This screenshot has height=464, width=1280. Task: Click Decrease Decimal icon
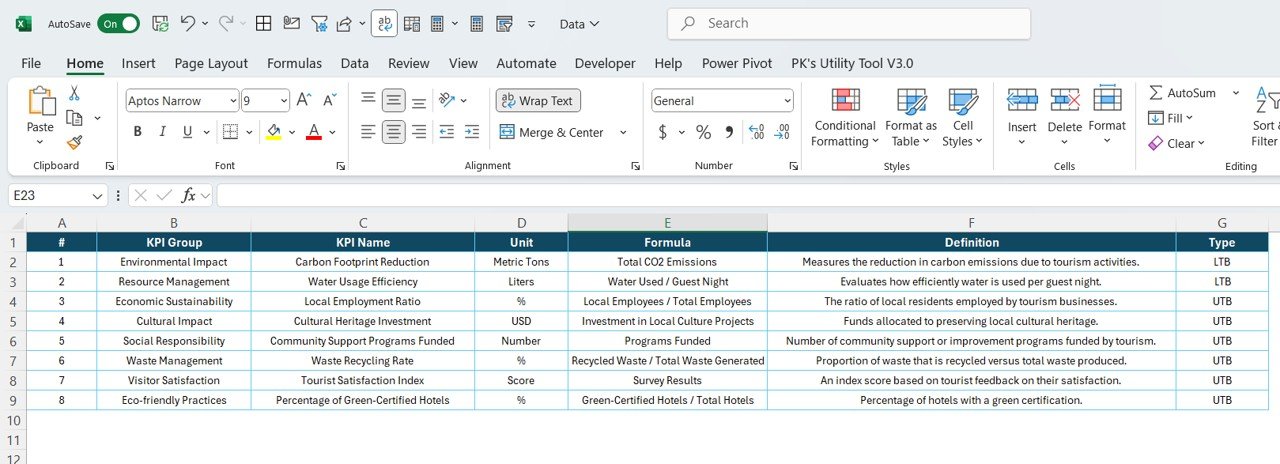[x=782, y=132]
